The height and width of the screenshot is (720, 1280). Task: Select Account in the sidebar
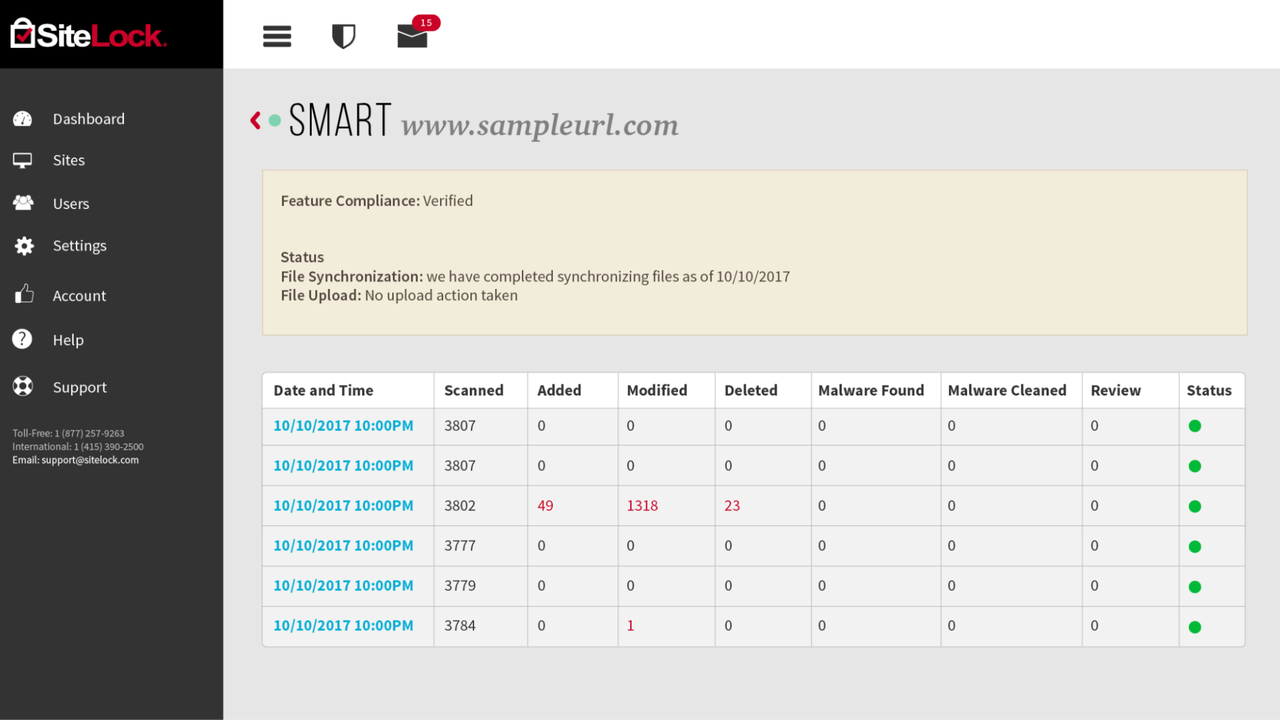click(x=79, y=296)
